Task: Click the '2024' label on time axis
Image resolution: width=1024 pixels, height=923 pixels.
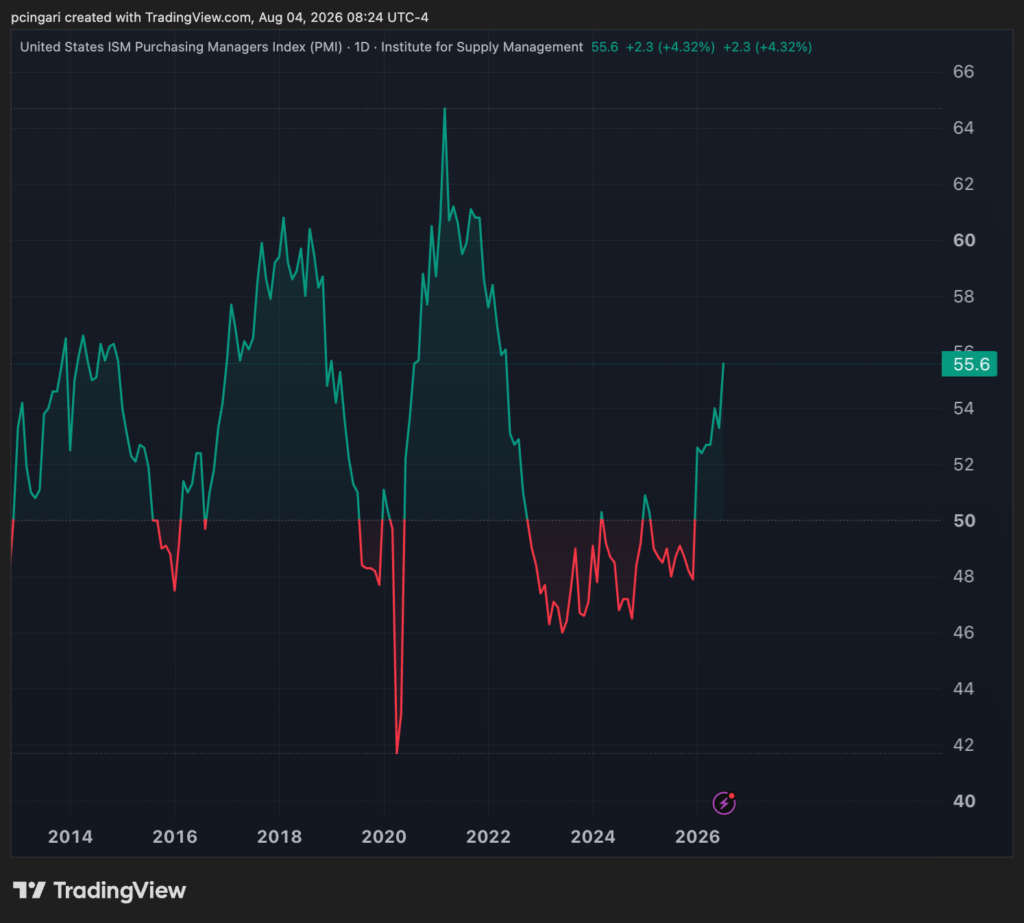Action: [x=593, y=837]
